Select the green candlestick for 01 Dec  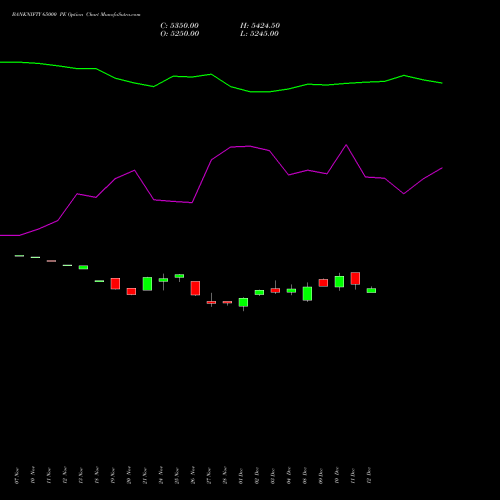(x=243, y=302)
